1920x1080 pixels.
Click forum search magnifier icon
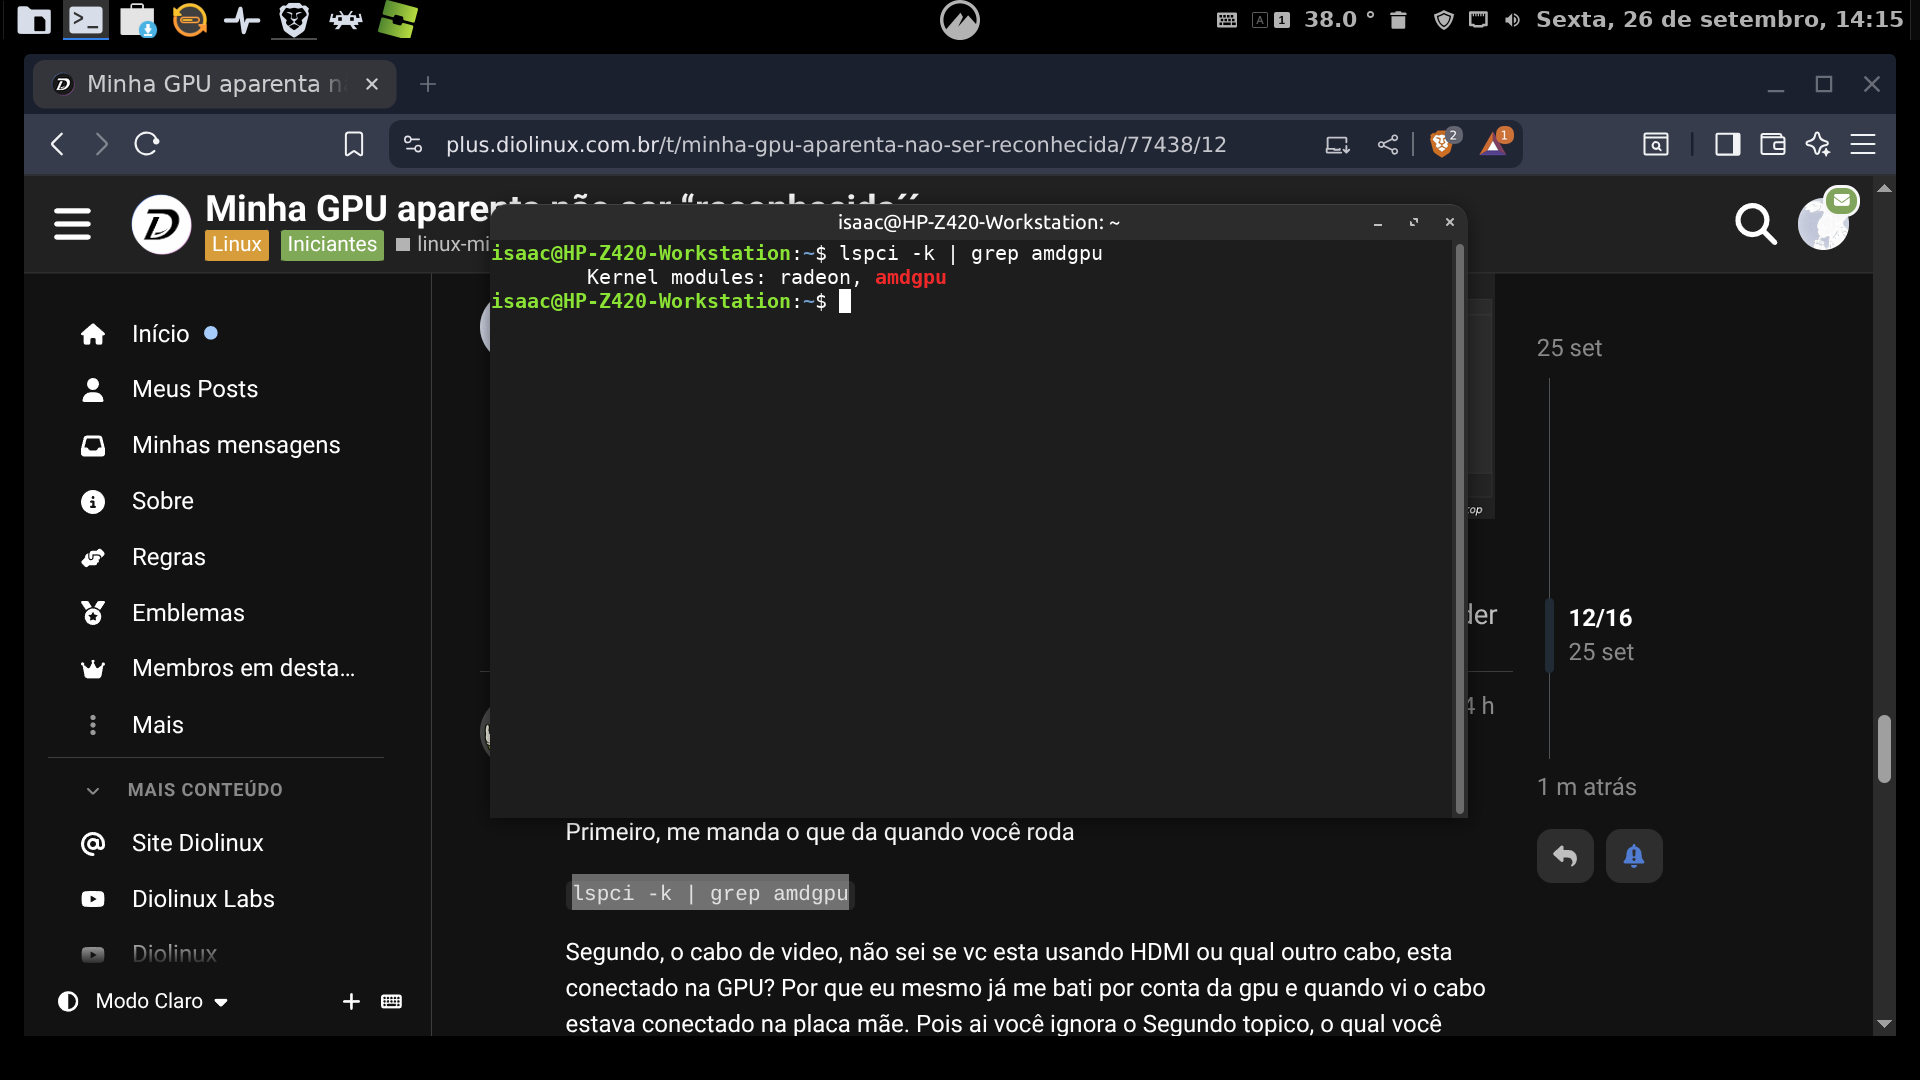pyautogui.click(x=1755, y=224)
